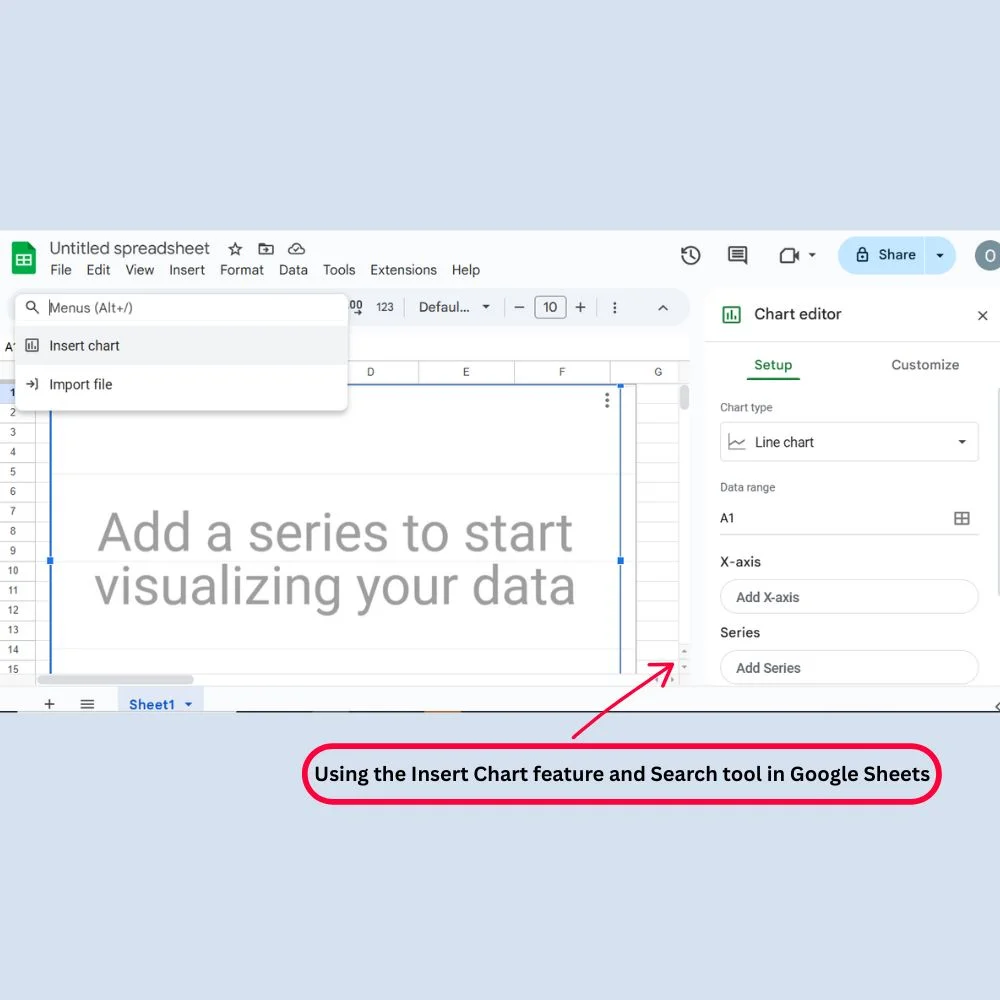Screen dimensions: 1000x1000
Task: Expand the meeting options arrow
Action: point(812,255)
